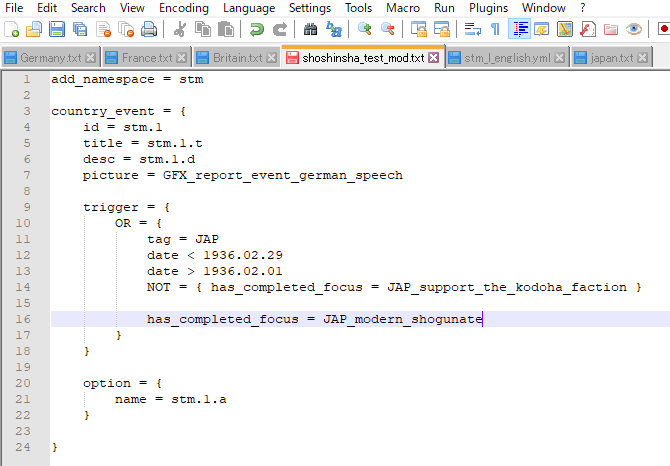Click the Zoom In magnifier icon
This screenshot has height=466, width=670.
point(364,29)
